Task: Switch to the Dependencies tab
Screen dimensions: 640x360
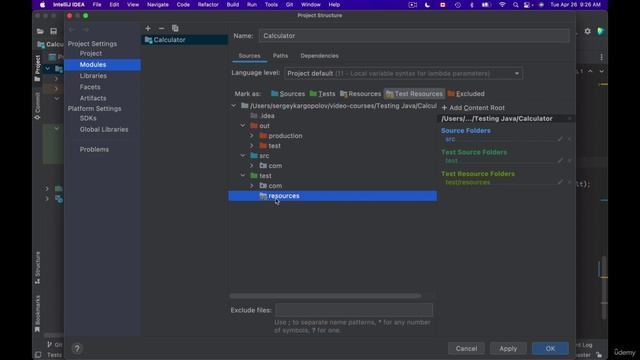Action: 319,56
